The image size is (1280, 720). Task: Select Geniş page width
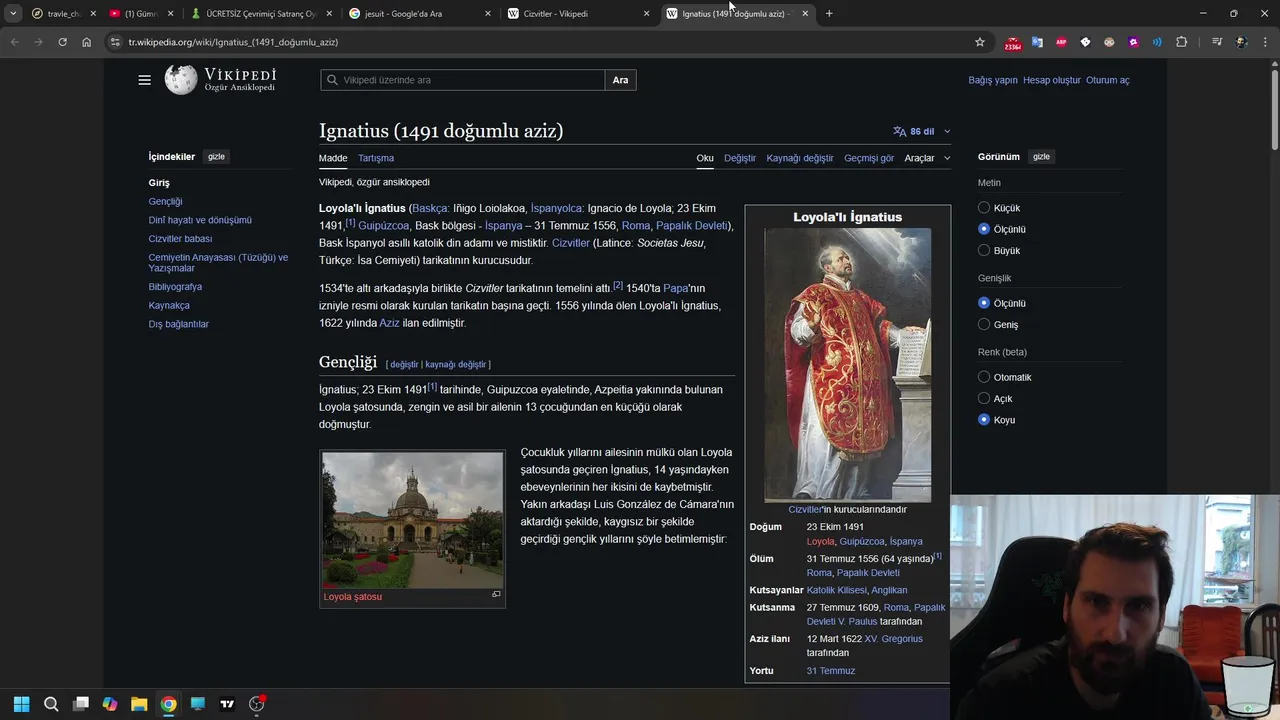[984, 324]
